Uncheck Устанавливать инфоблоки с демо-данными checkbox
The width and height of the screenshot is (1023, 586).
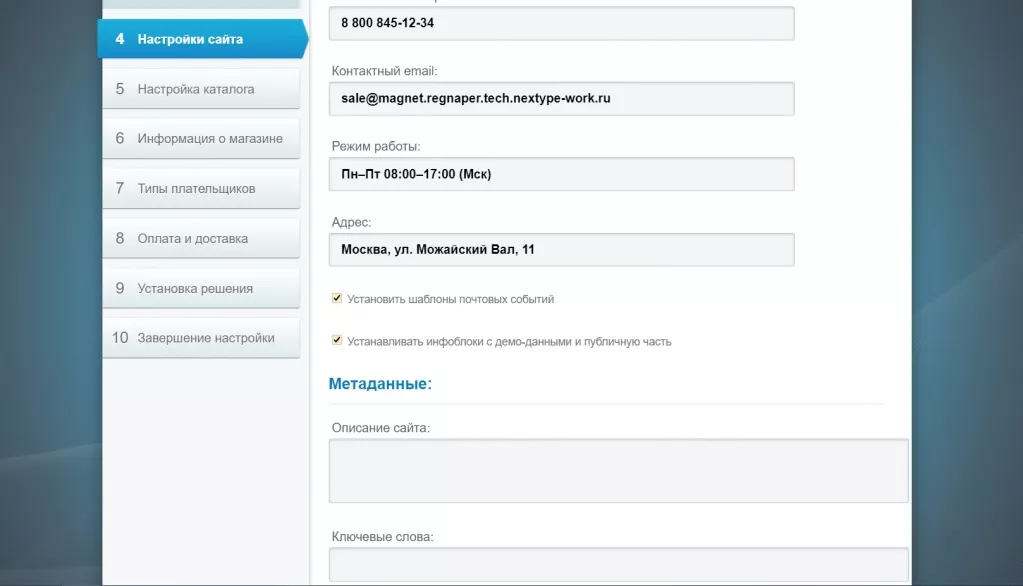pos(337,340)
